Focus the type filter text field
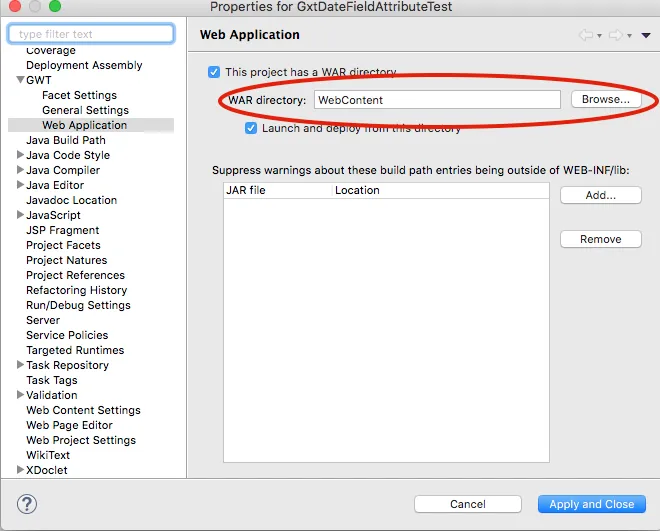Screen dimensions: 660x531 tap(91, 34)
